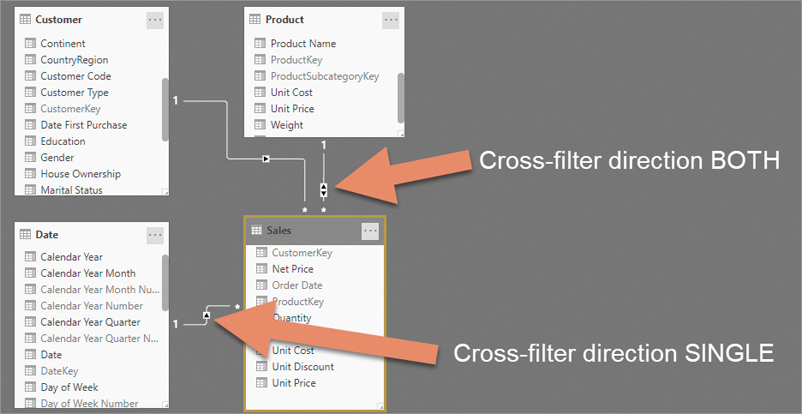This screenshot has height=414, width=802.
Task: Open the Product table ellipsis menu
Action: coord(391,20)
